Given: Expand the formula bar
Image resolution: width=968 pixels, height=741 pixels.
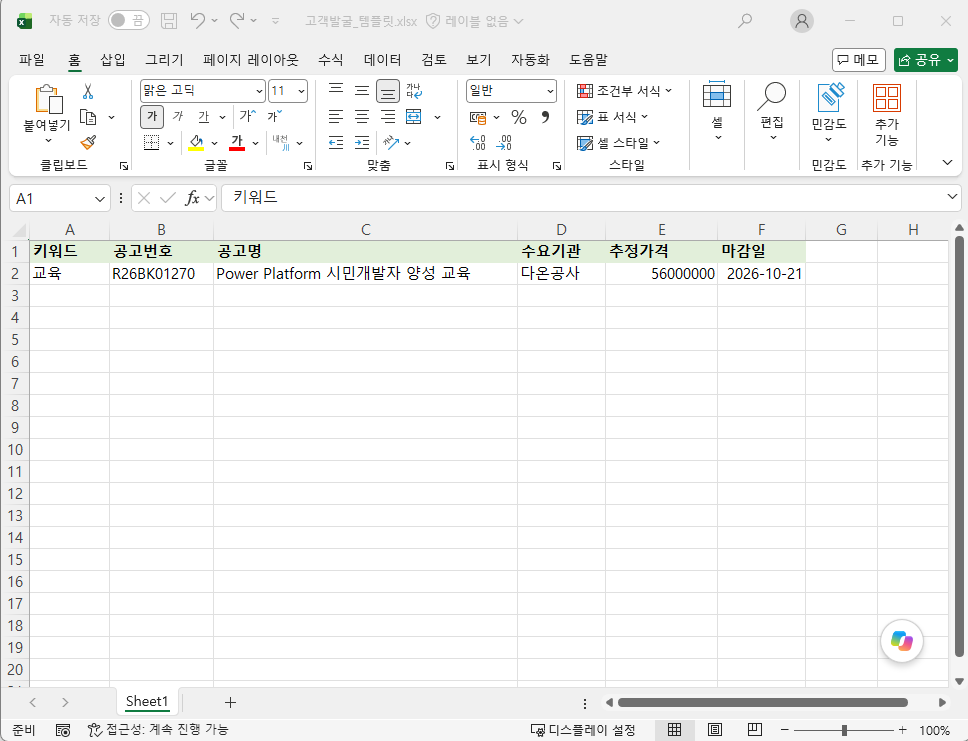Looking at the screenshot, I should click(x=952, y=197).
